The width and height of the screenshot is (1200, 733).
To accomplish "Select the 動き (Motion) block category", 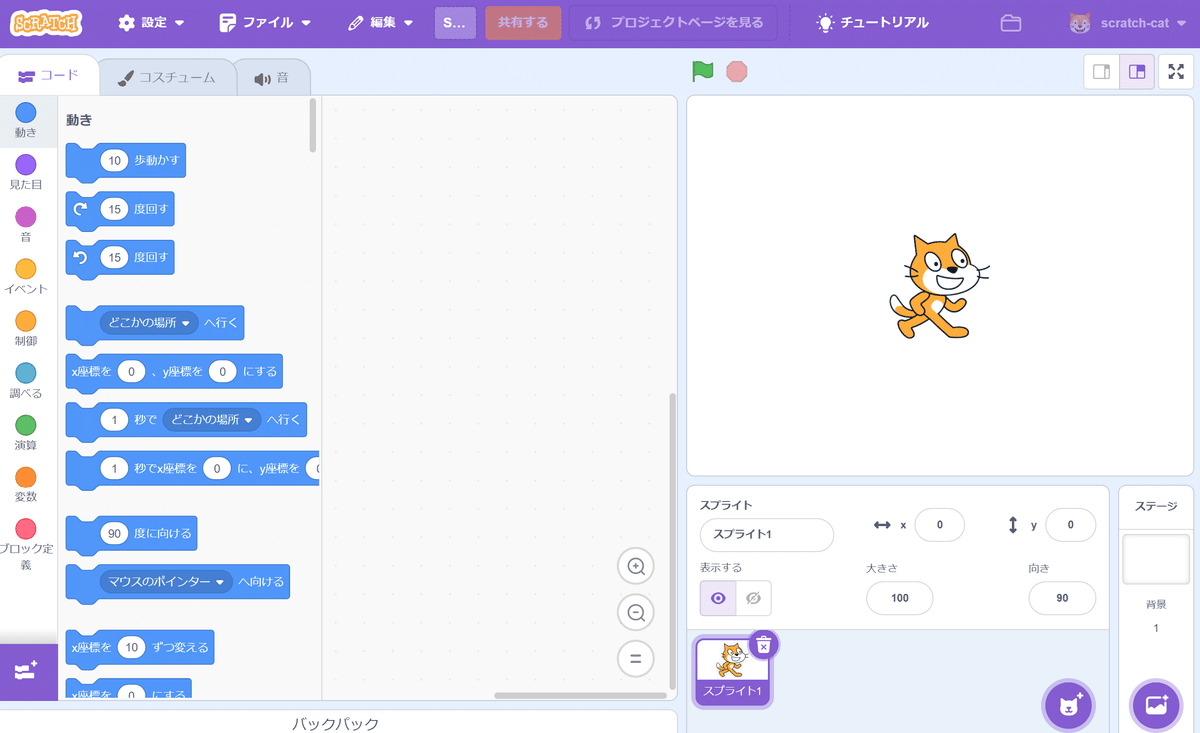I will tap(26, 119).
